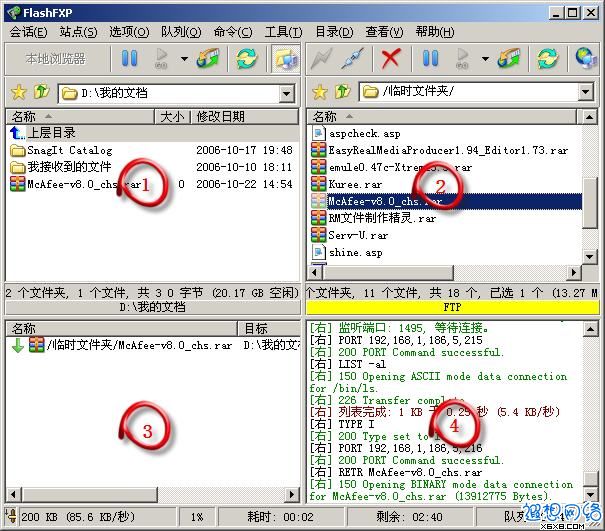This screenshot has height=531, width=605.
Task: Open the 队列(Q) menu
Action: point(181,32)
